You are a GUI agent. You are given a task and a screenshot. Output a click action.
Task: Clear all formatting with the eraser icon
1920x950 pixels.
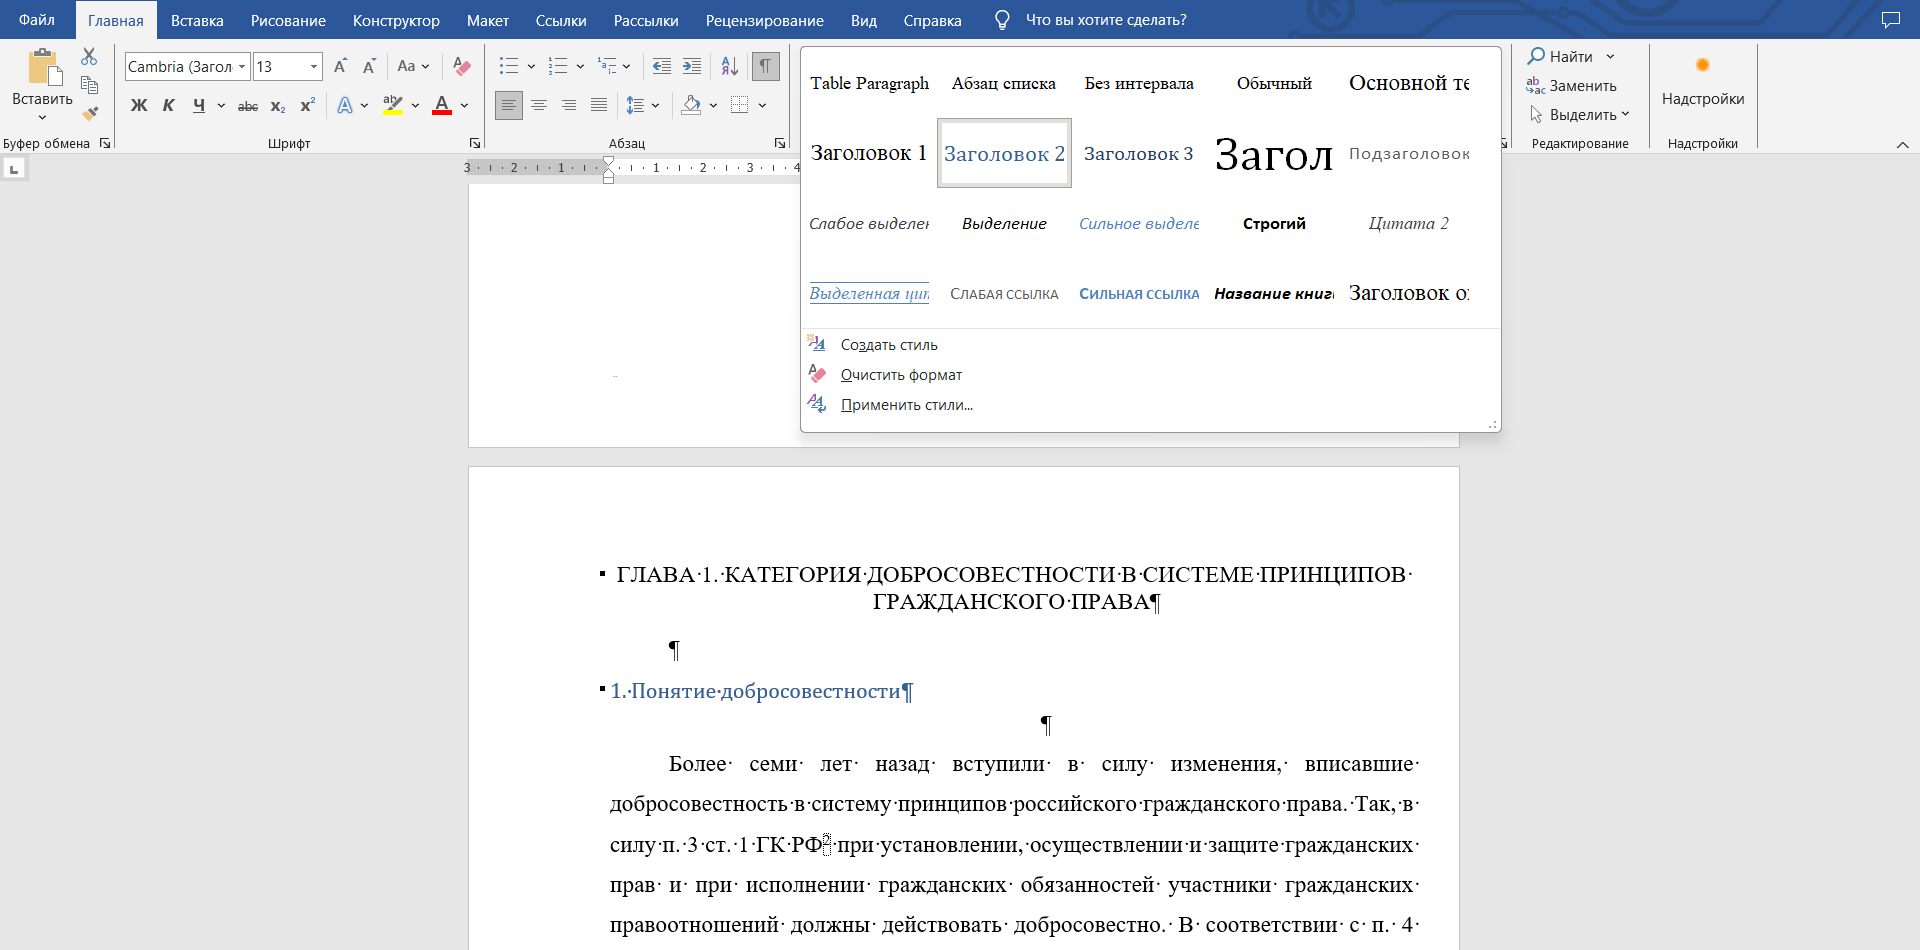click(462, 66)
